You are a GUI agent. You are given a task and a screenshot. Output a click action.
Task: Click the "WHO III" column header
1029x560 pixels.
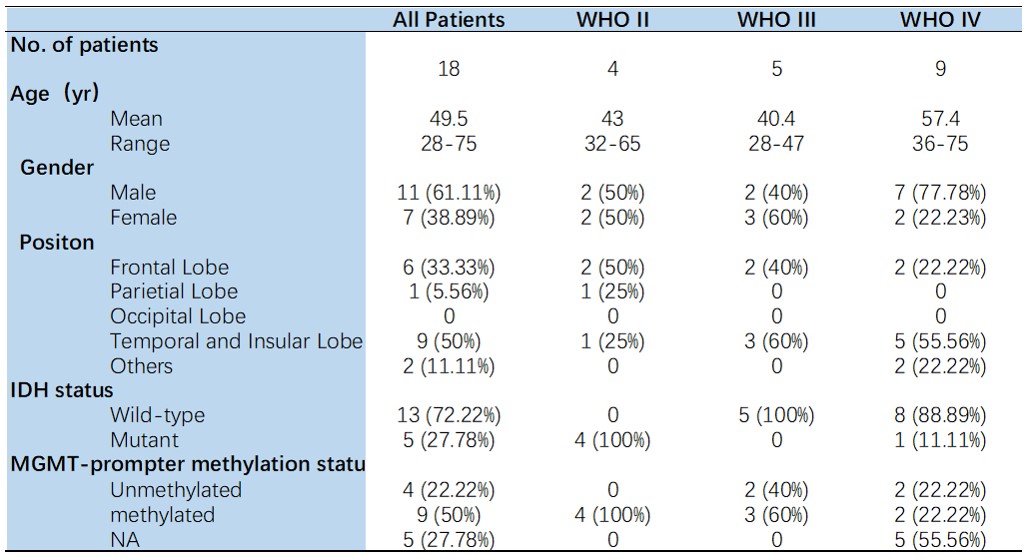pos(776,19)
